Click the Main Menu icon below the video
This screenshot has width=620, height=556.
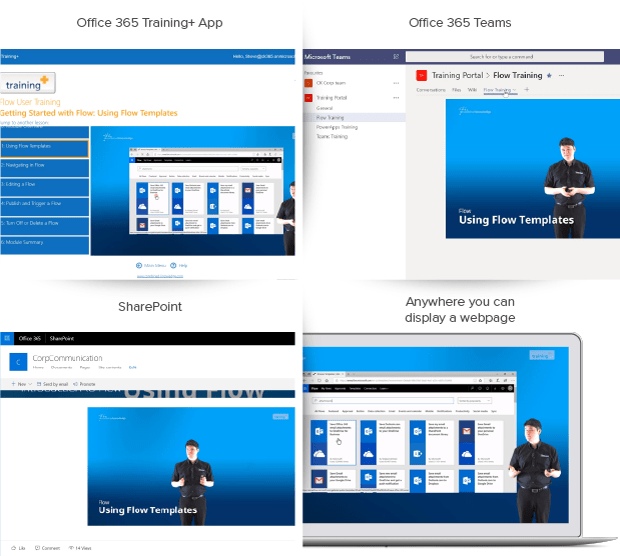coord(139,265)
